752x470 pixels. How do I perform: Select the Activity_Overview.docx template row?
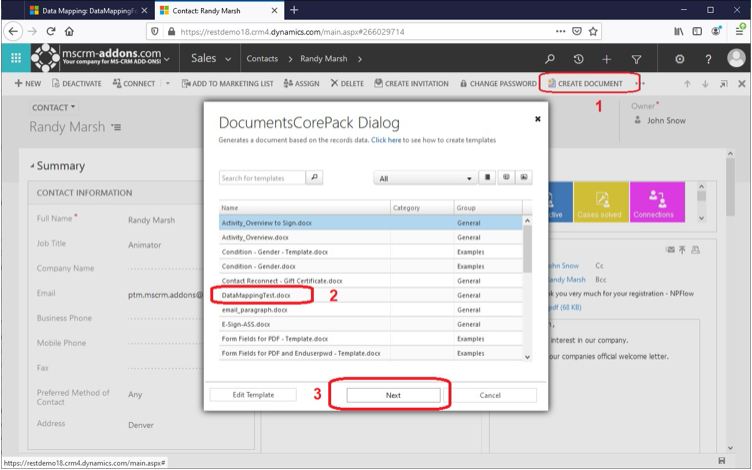pos(371,237)
